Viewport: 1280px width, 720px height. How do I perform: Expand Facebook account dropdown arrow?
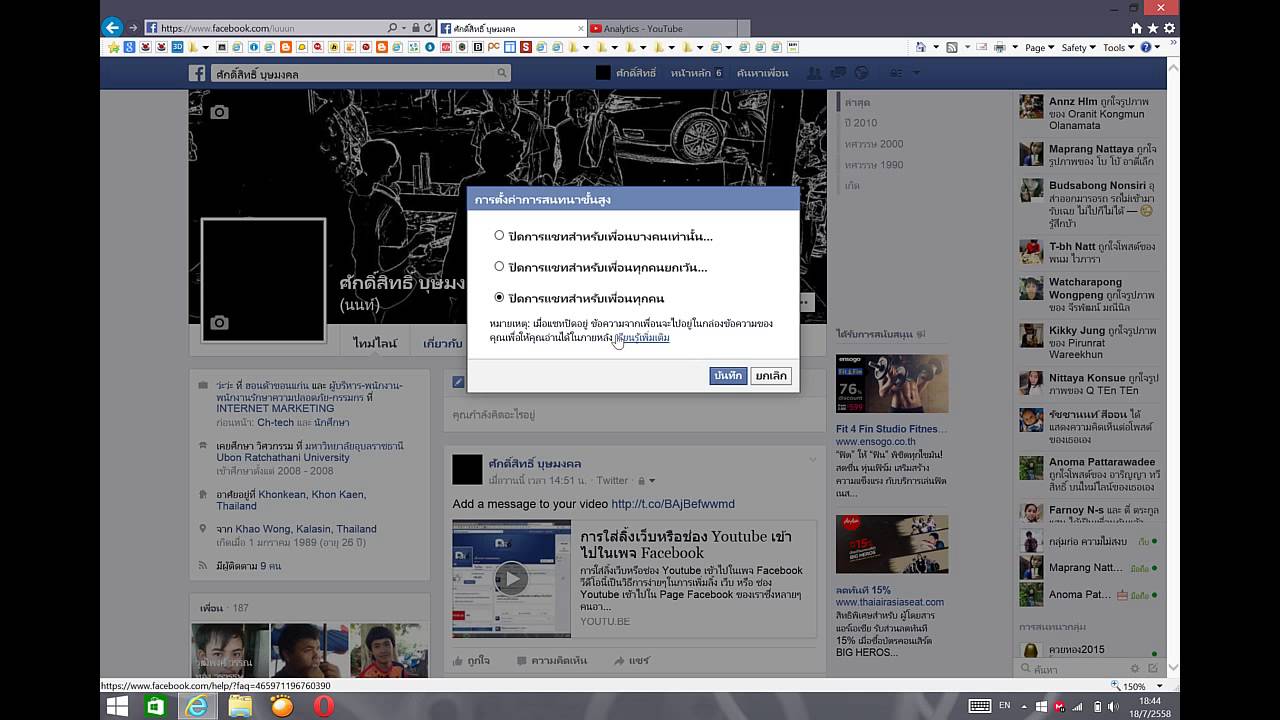click(914, 74)
